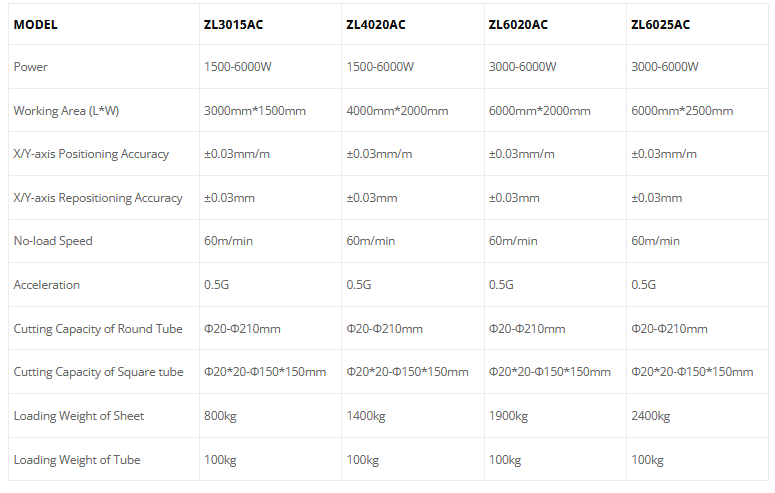Select the 2400kg sheet loading value
Image resolution: width=775 pixels, height=493 pixels.
pyautogui.click(x=651, y=416)
